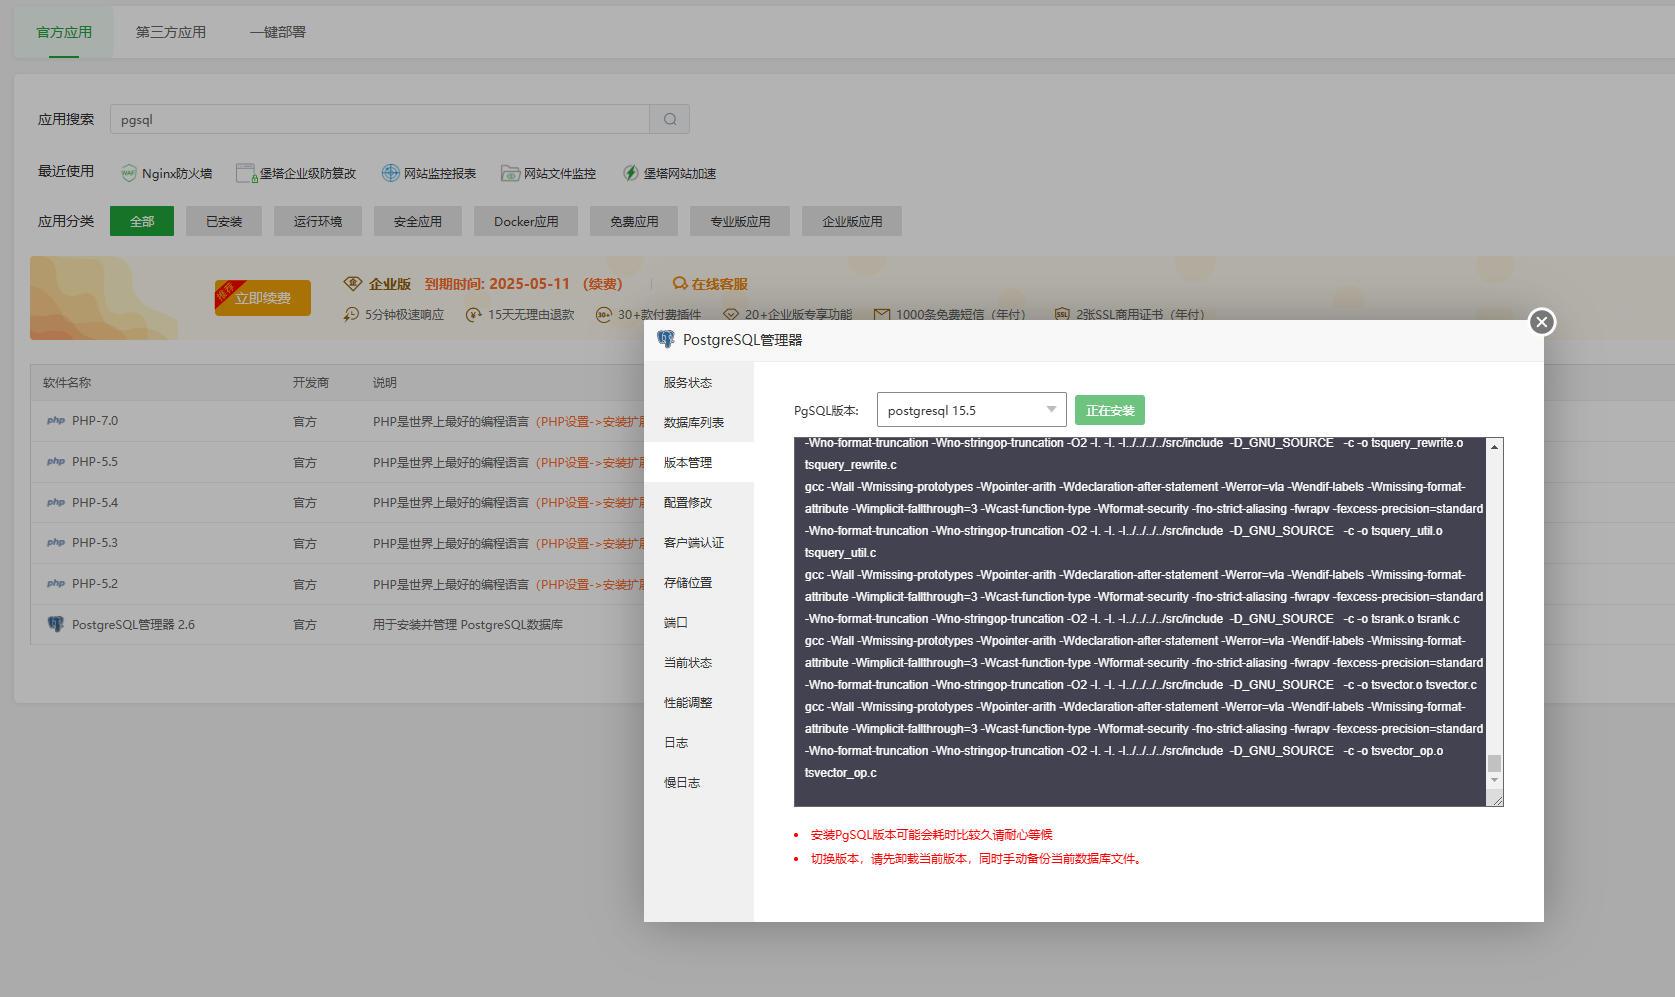Filter apps by 安全应用 category
1675x997 pixels.
418,221
